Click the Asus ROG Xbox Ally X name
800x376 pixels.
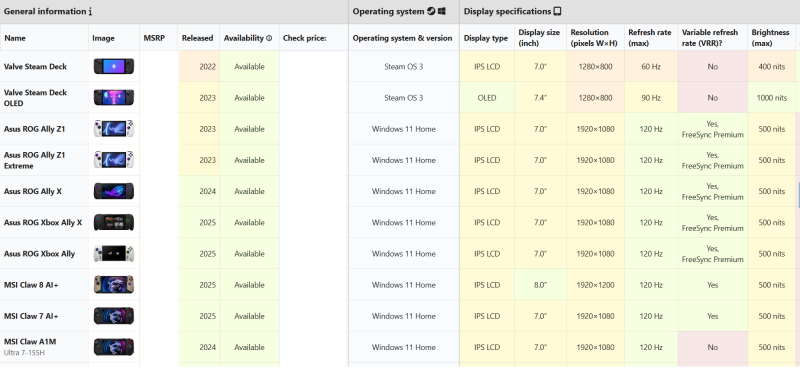pyautogui.click(x=43, y=222)
